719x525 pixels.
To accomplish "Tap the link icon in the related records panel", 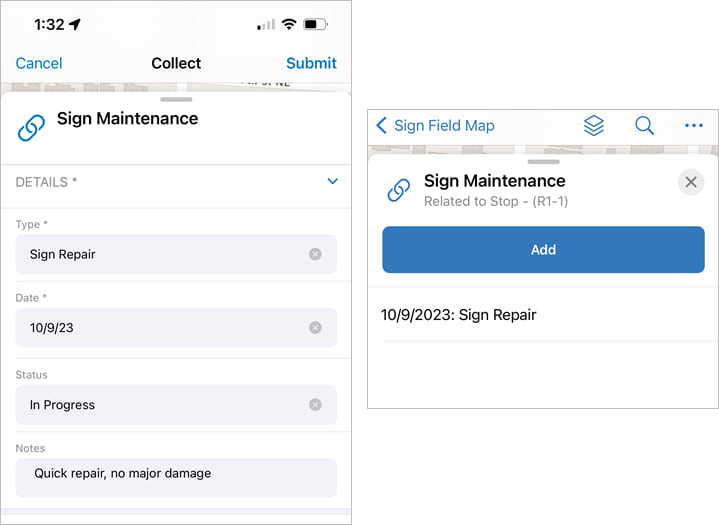I will 398,190.
